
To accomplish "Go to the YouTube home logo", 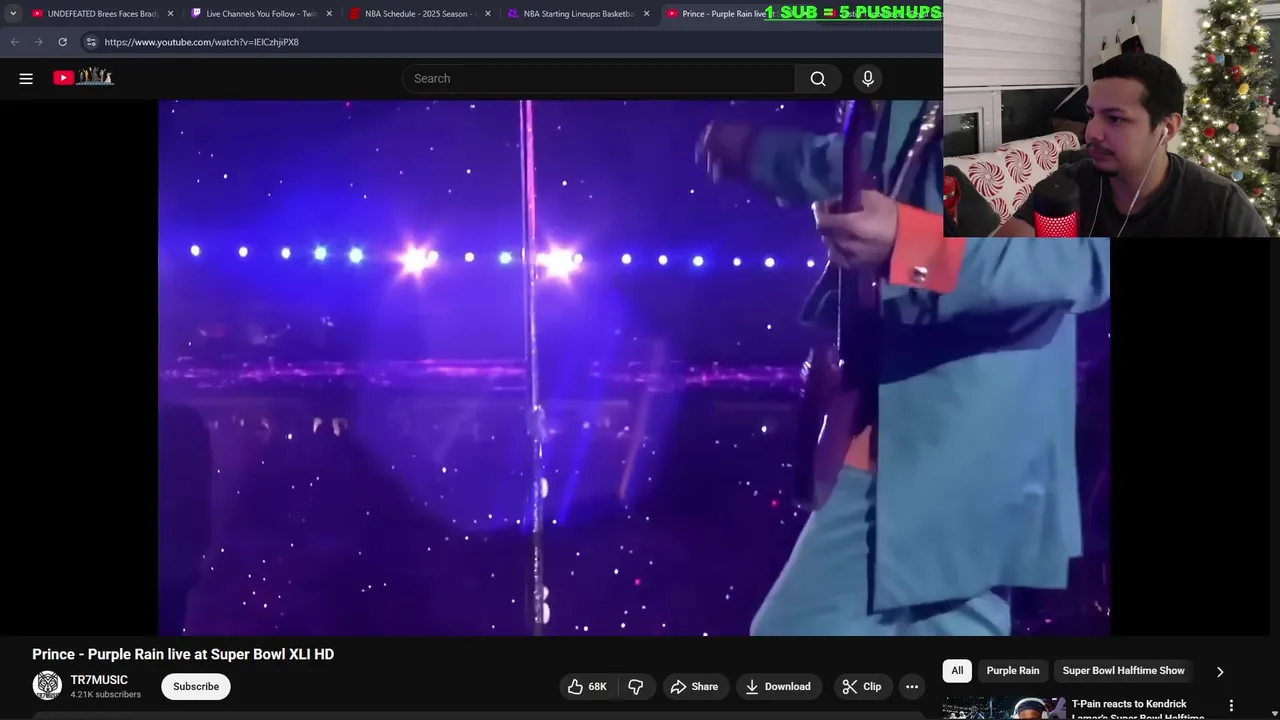I will tap(83, 77).
